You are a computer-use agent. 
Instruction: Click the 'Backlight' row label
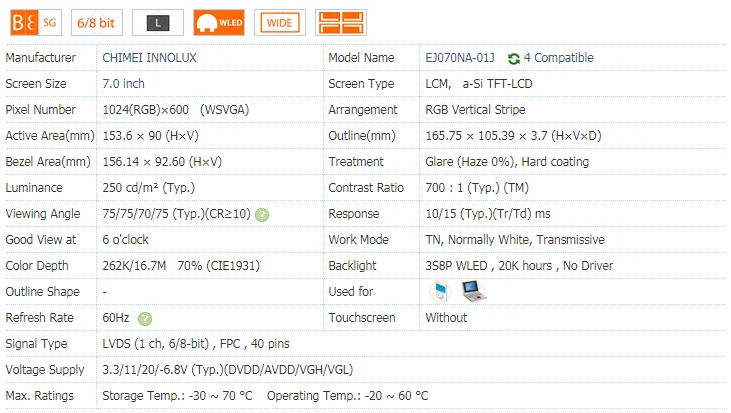(x=352, y=266)
